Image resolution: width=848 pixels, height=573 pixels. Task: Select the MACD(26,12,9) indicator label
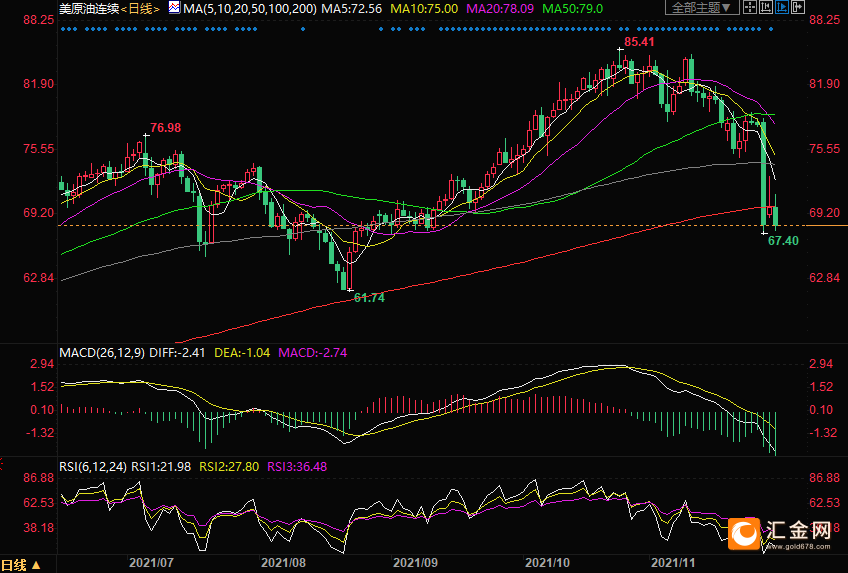(102, 353)
